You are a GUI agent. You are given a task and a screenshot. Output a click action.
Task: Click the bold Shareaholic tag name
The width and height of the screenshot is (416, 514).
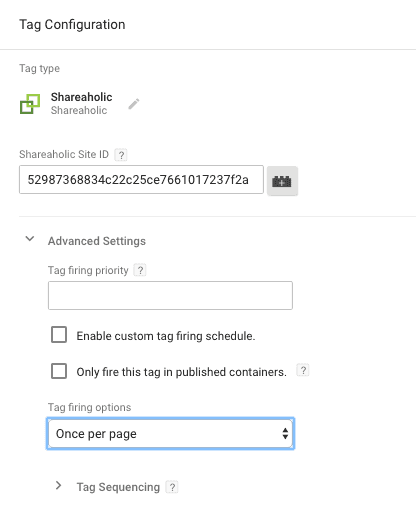pos(81,97)
